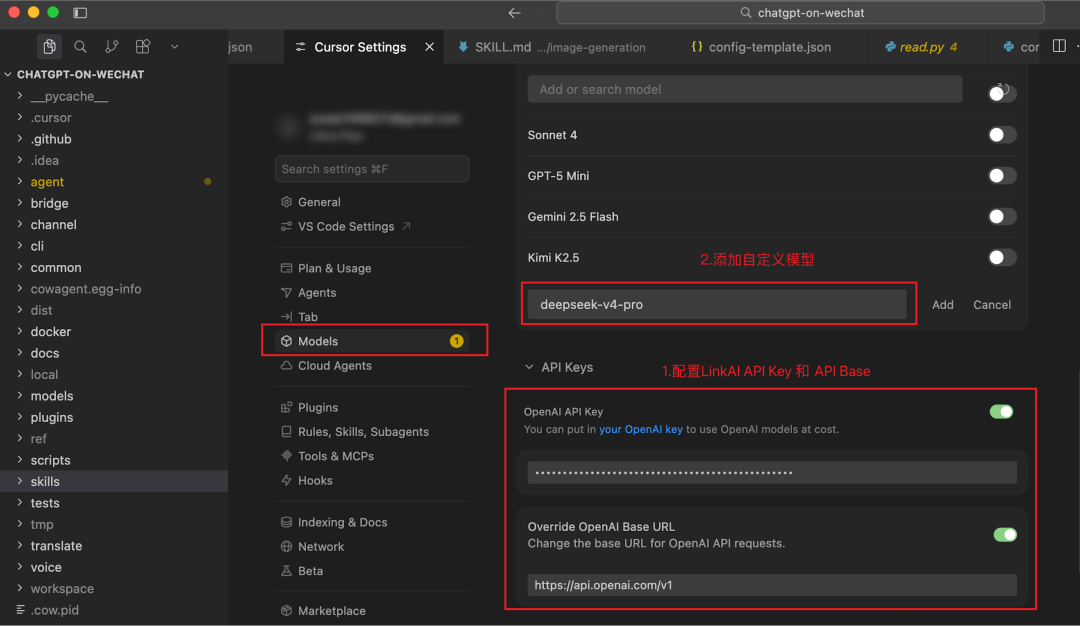Enable the GPT-5 Mini model toggle

point(1002,176)
